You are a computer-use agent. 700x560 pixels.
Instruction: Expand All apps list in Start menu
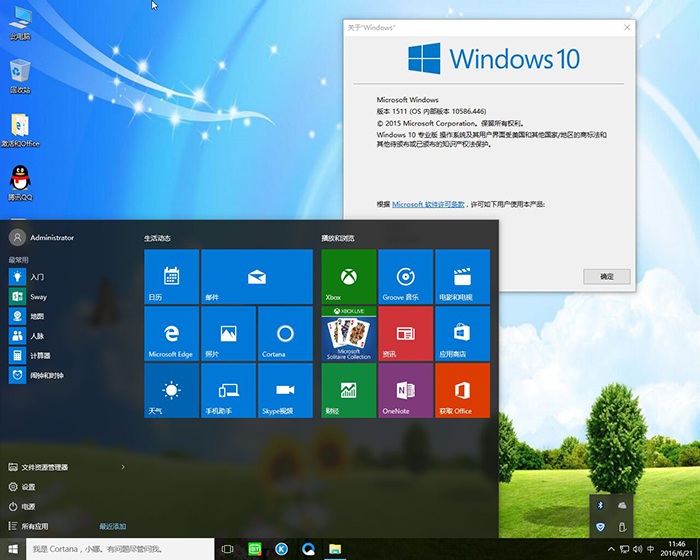pos(35,526)
